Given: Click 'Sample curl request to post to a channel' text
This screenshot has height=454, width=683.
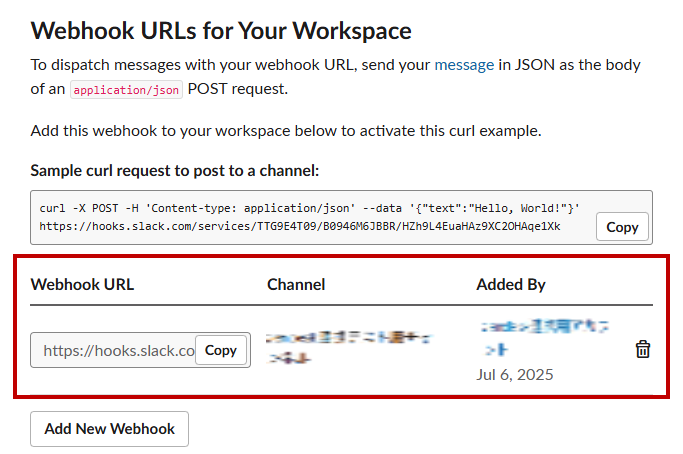Looking at the screenshot, I should [x=175, y=171].
